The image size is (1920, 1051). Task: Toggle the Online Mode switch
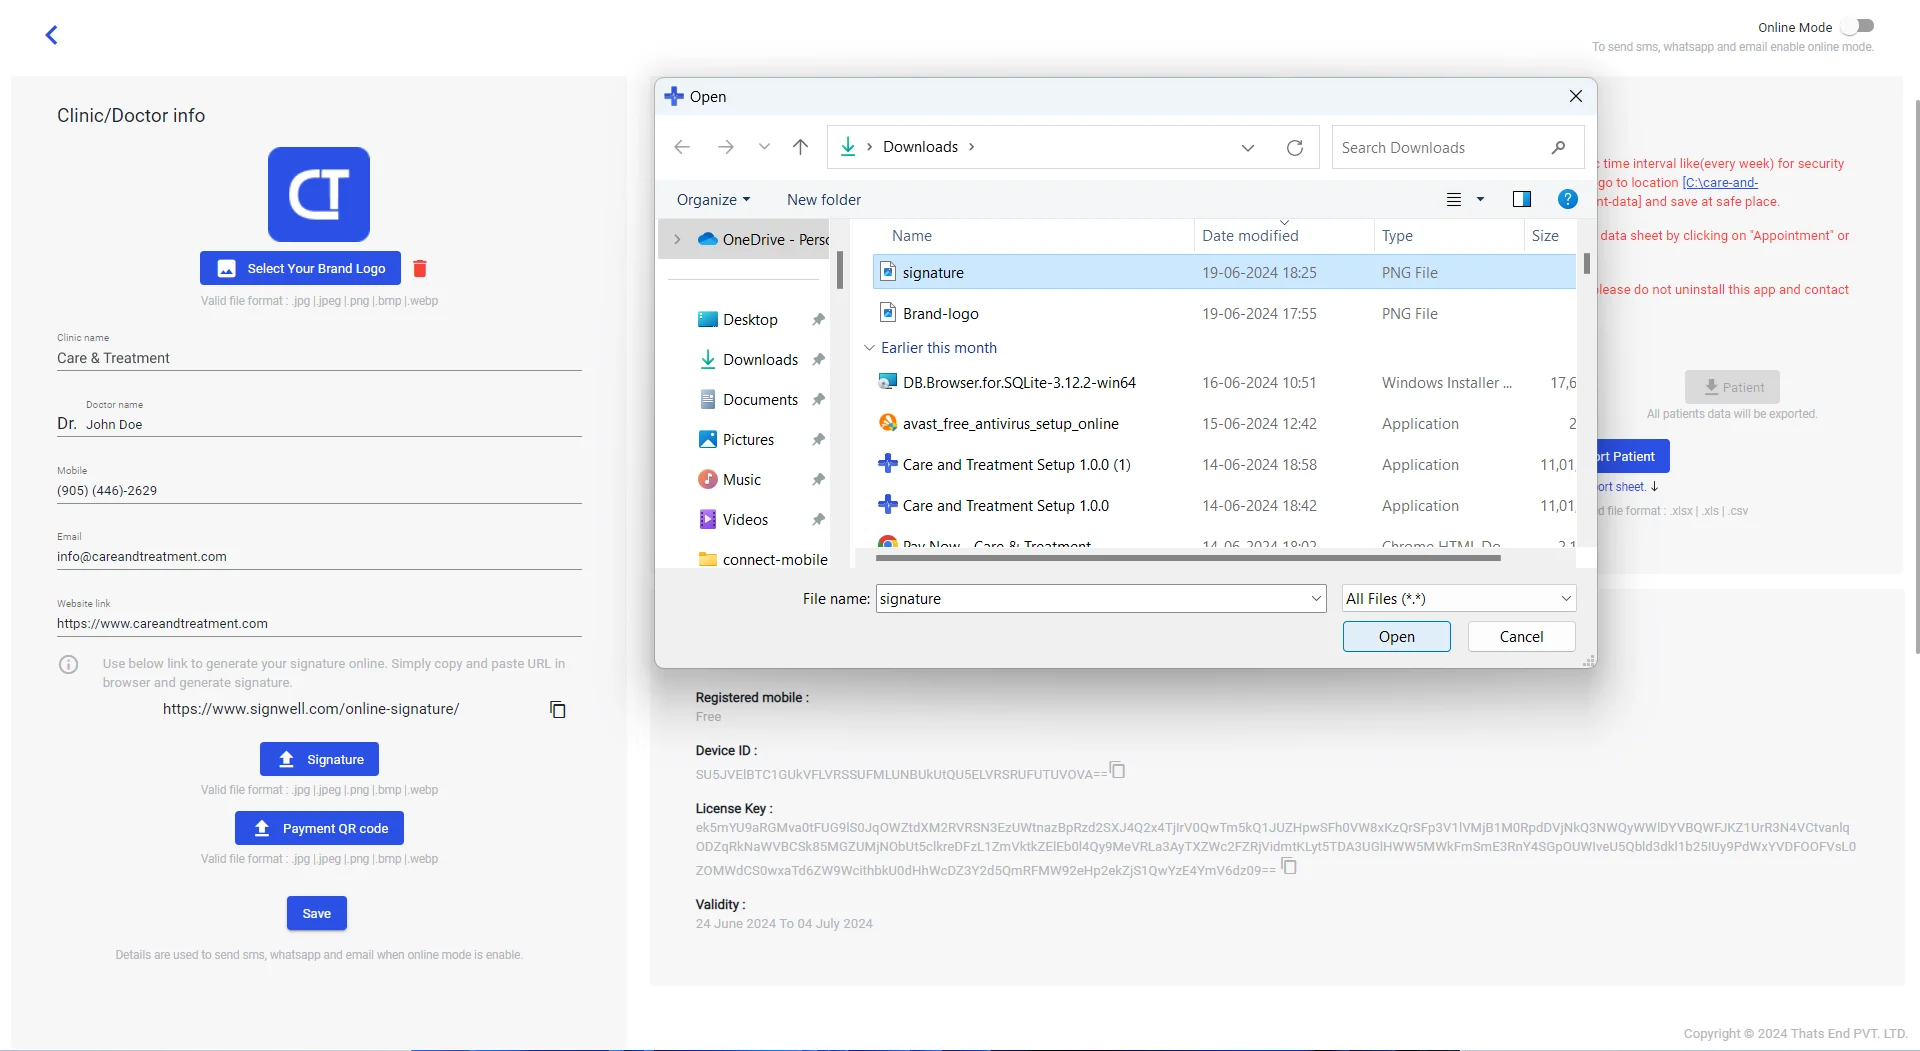[1857, 26]
